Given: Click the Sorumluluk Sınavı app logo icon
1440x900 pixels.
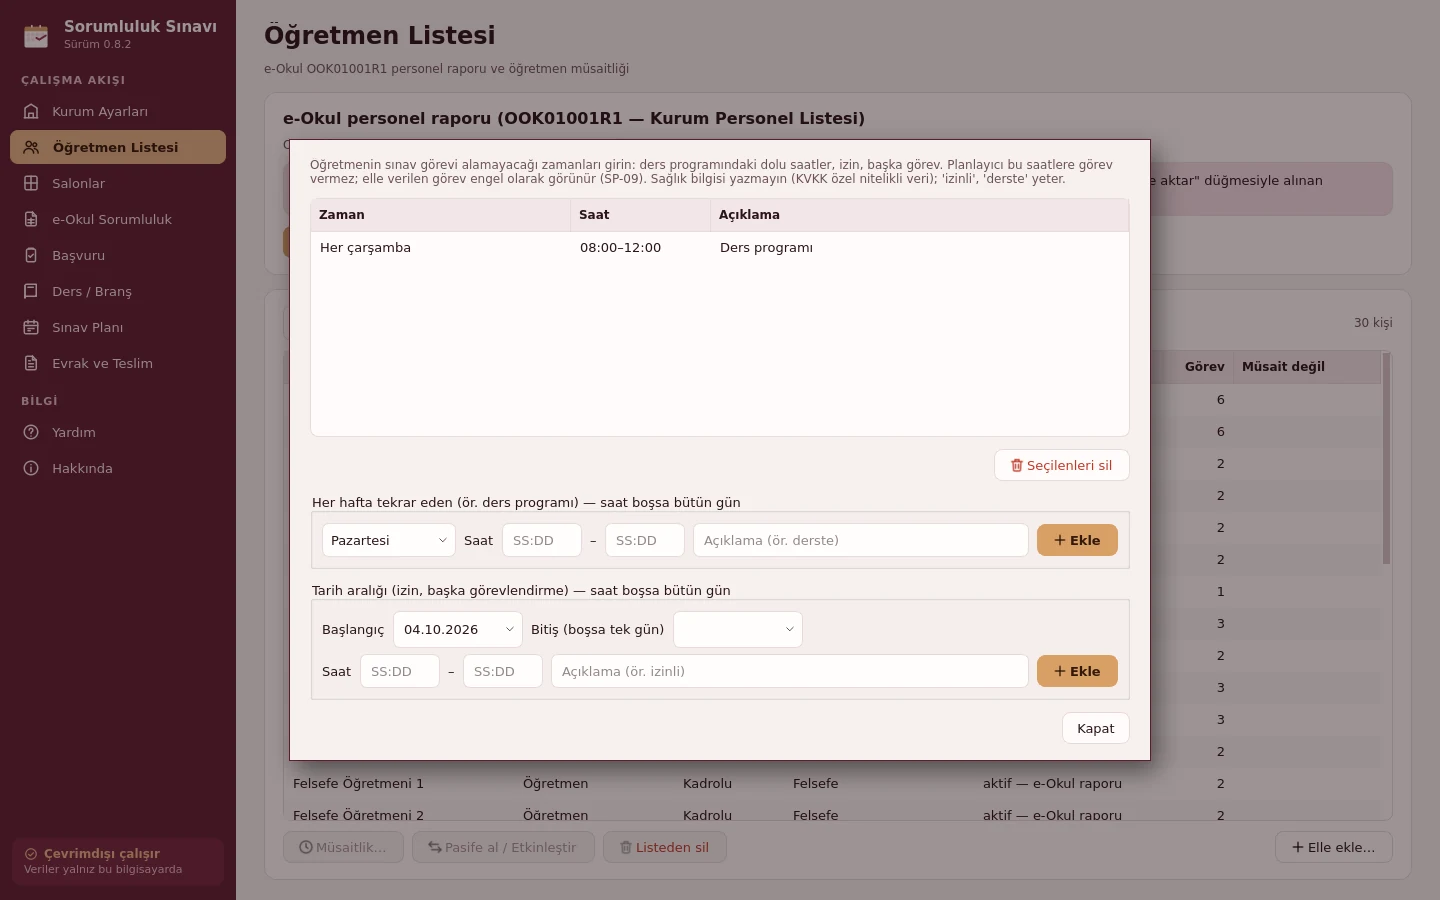Looking at the screenshot, I should [36, 36].
